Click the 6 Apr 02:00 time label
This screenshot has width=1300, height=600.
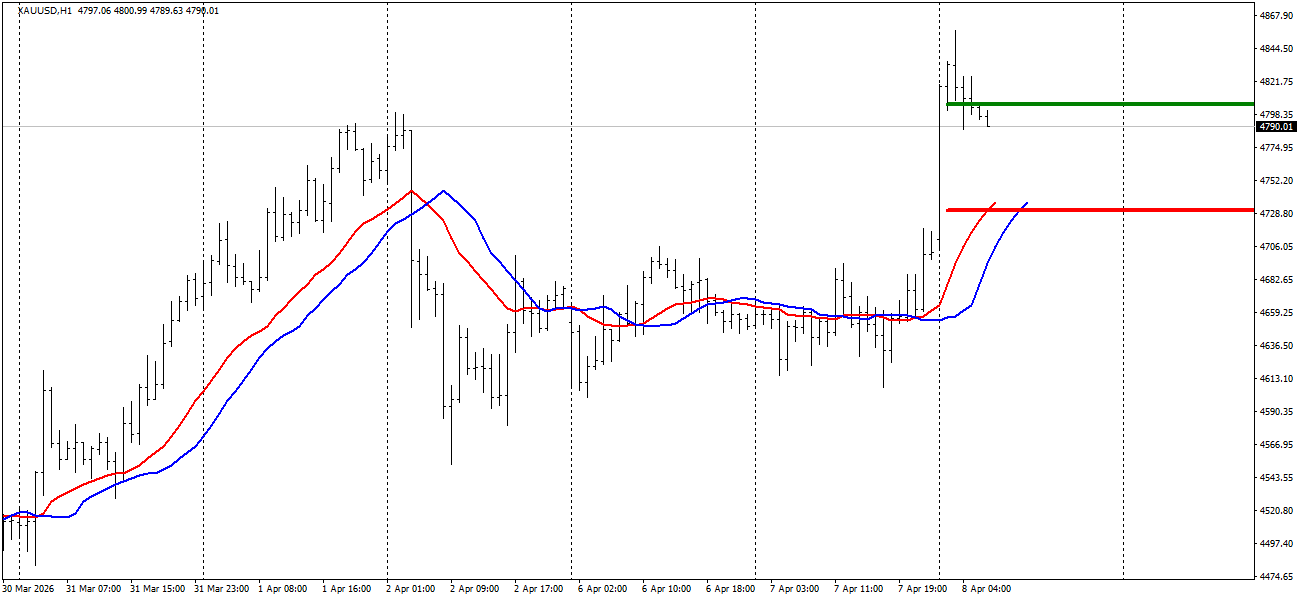[603, 589]
